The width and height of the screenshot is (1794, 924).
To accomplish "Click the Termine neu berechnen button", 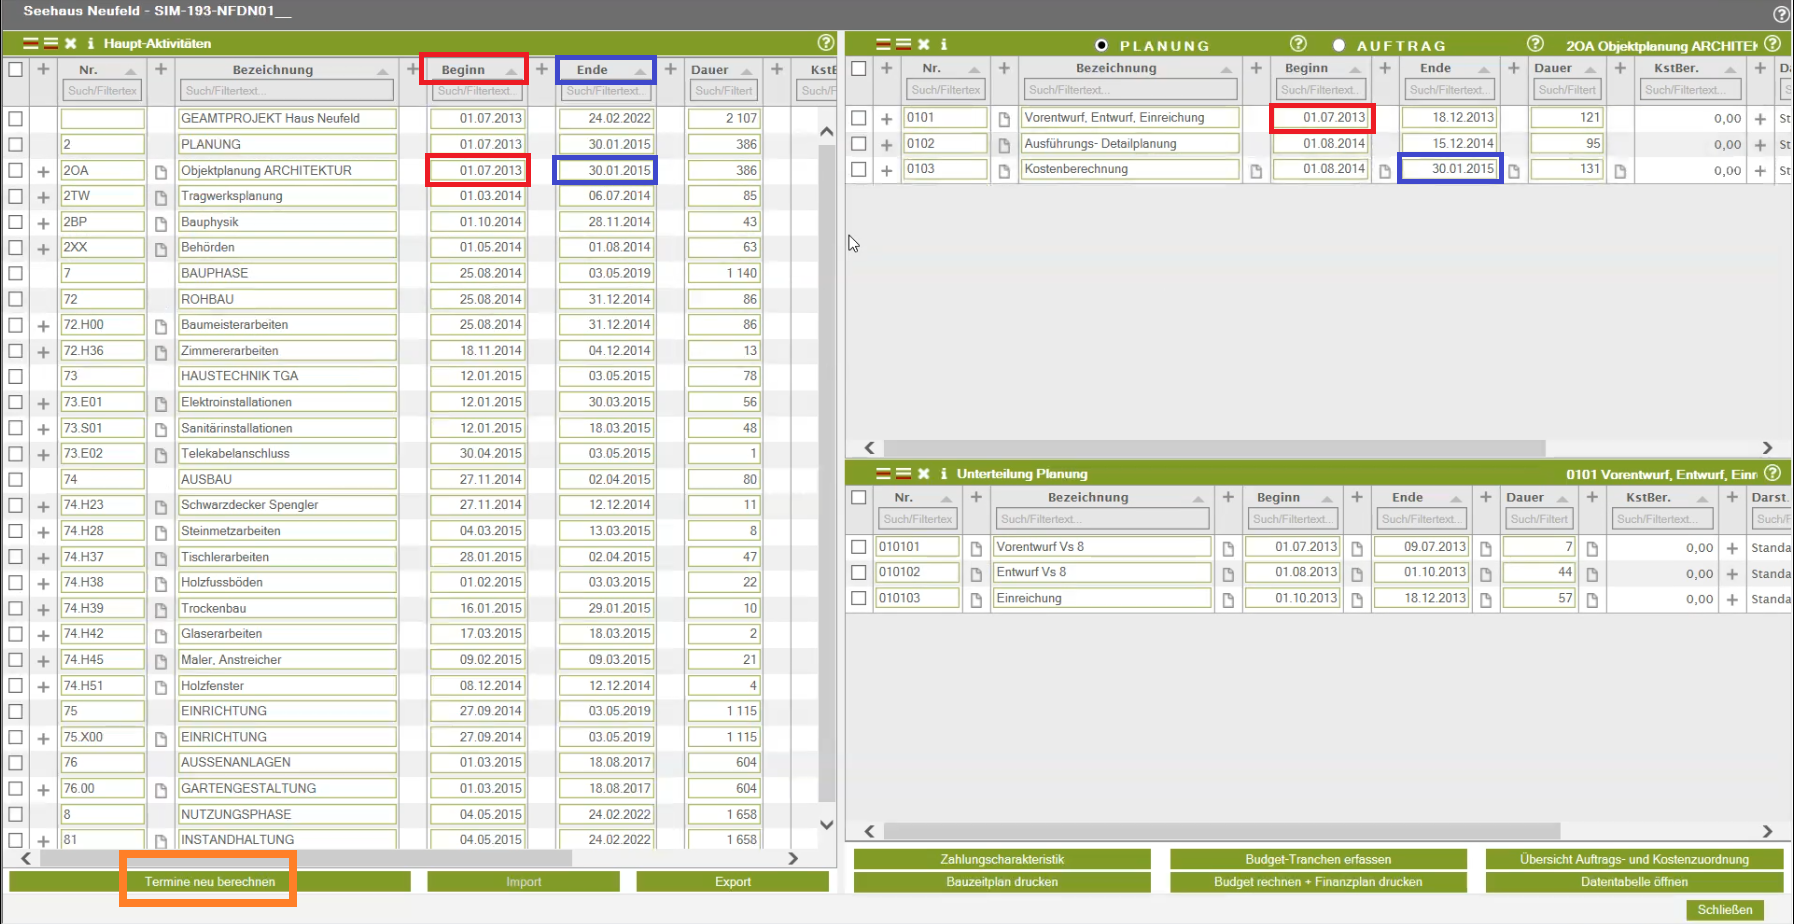I will [x=209, y=881].
